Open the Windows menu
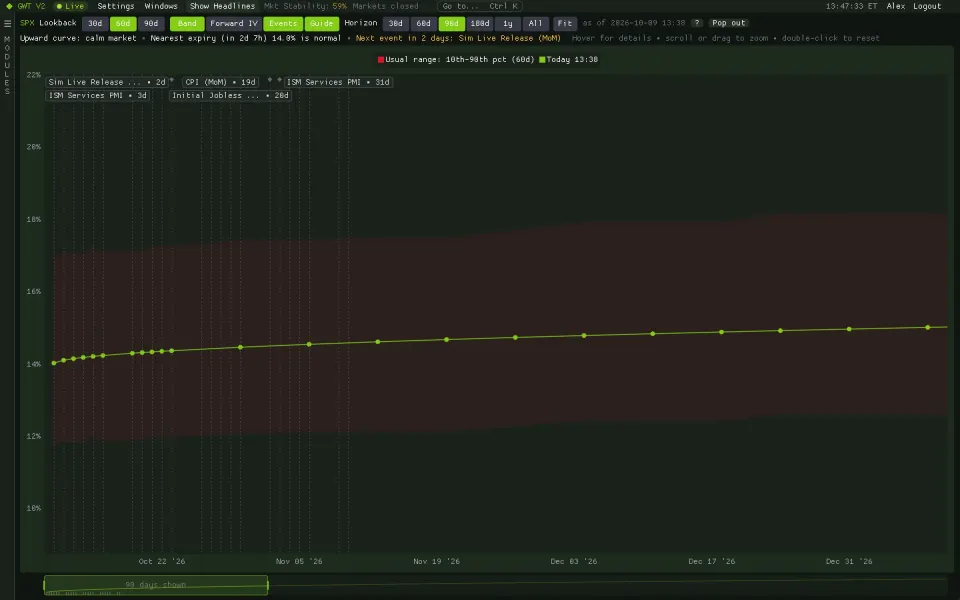 pos(161,6)
